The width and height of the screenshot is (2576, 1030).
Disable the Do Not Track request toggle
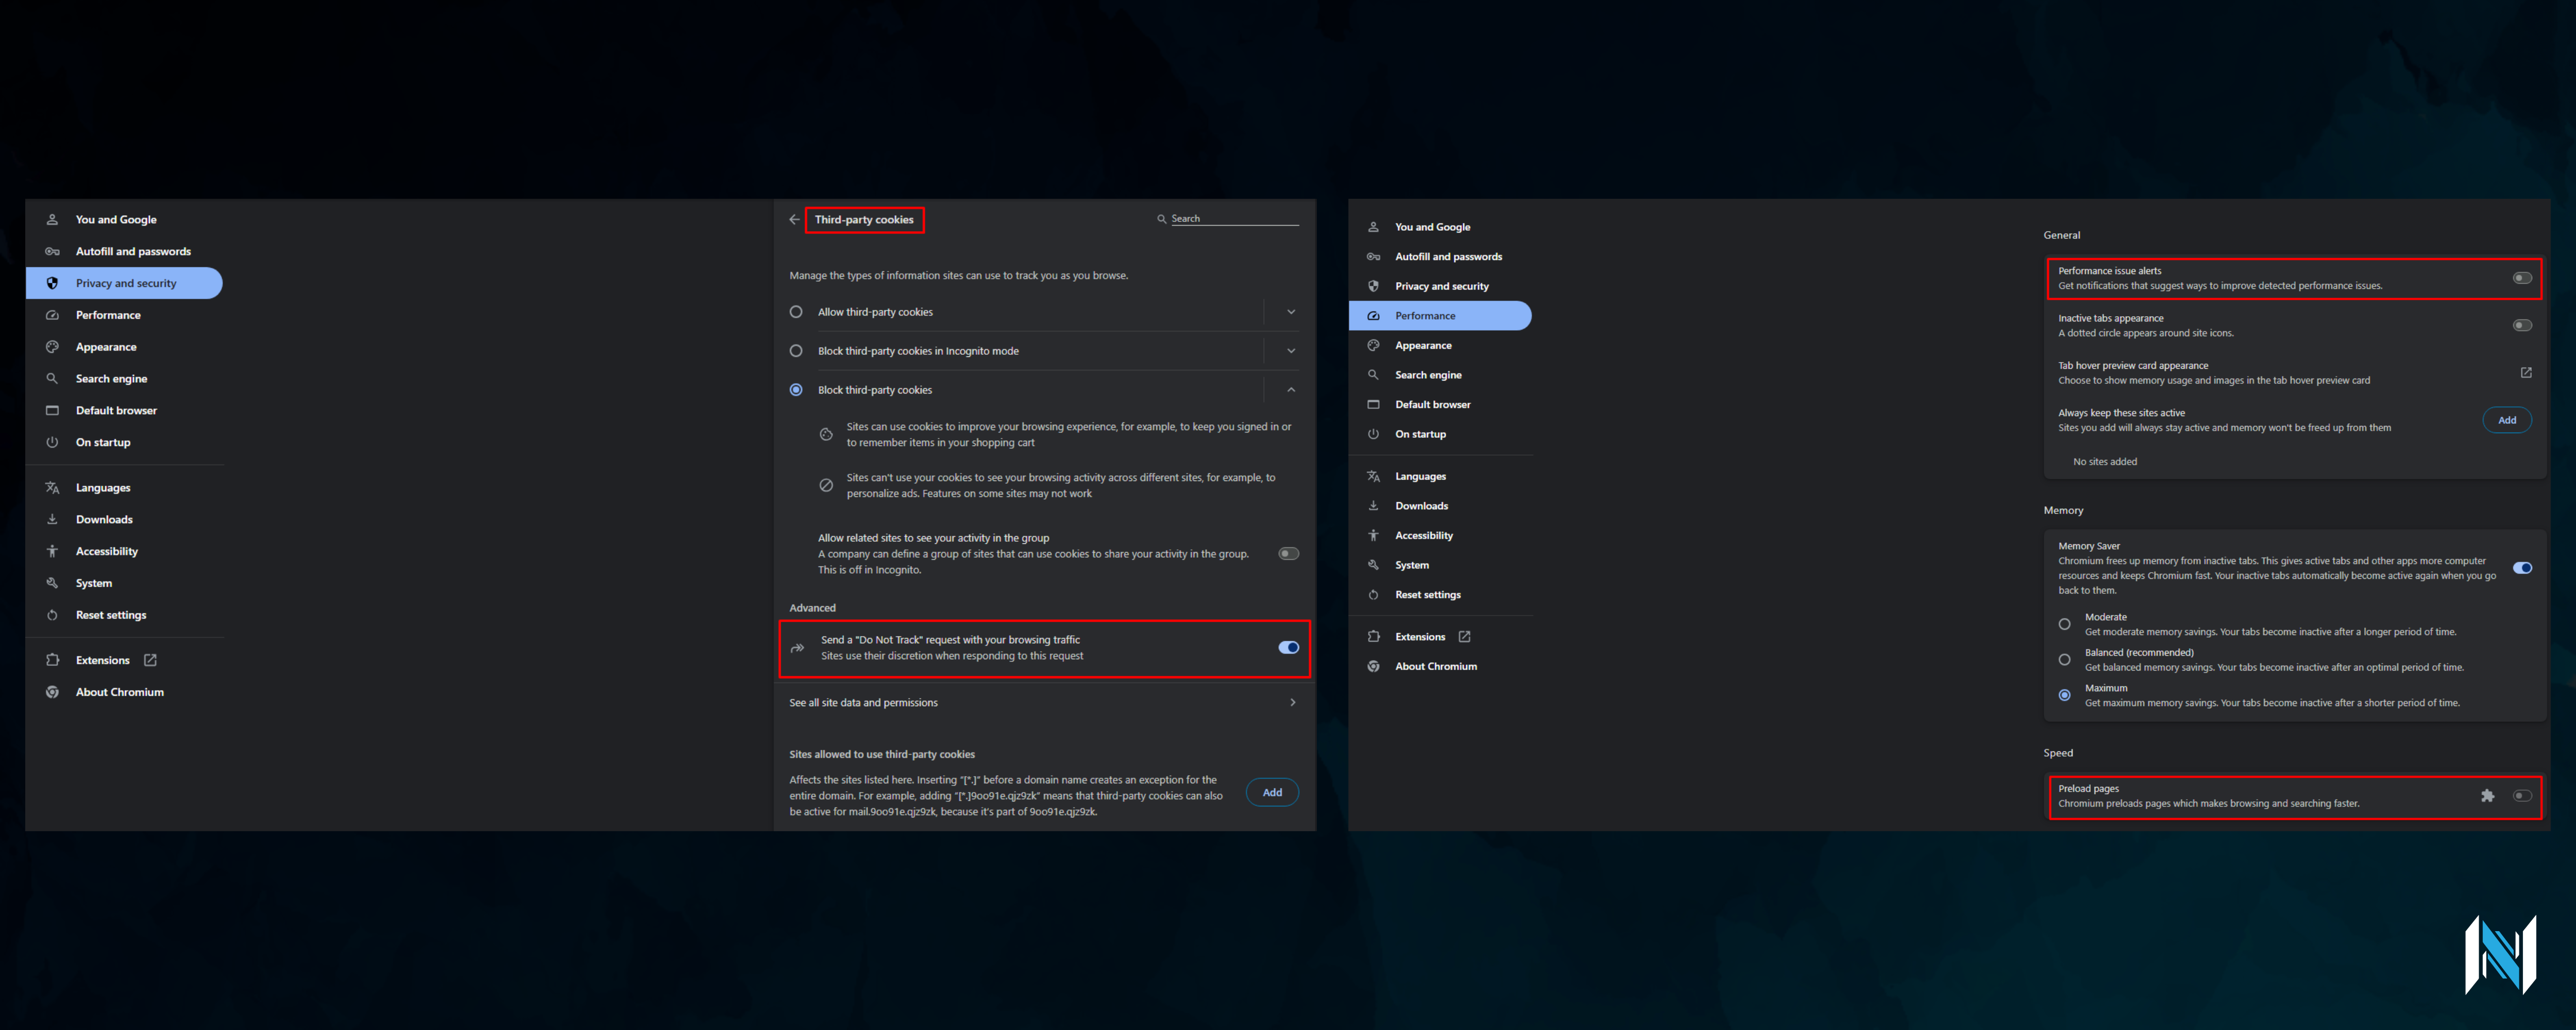coord(1288,648)
